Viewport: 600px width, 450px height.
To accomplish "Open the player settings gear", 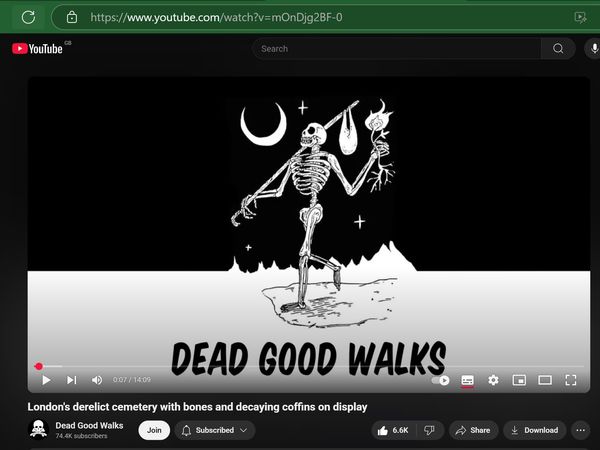I will (493, 380).
